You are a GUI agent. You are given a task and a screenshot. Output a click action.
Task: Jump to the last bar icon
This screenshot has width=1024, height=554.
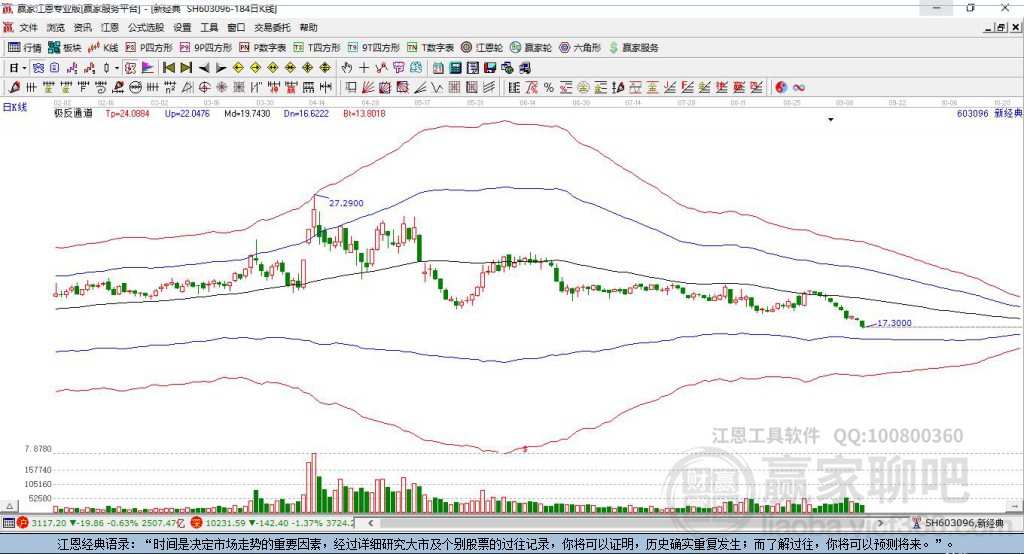tap(186, 68)
